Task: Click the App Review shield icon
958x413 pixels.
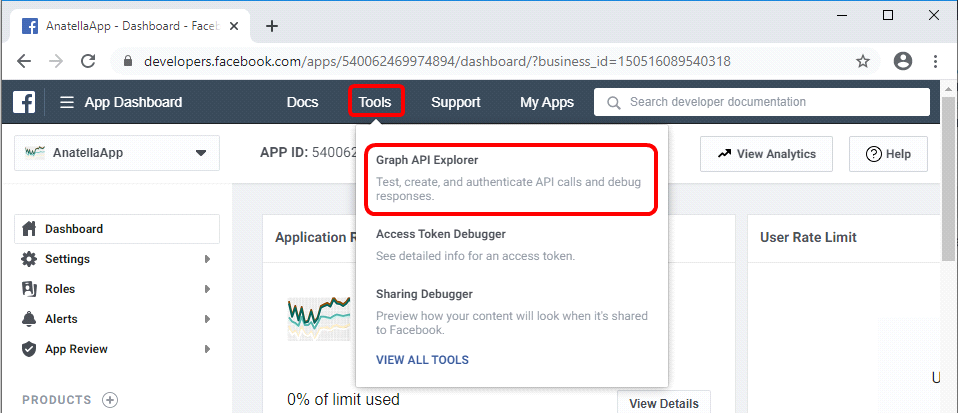Action: [x=29, y=349]
